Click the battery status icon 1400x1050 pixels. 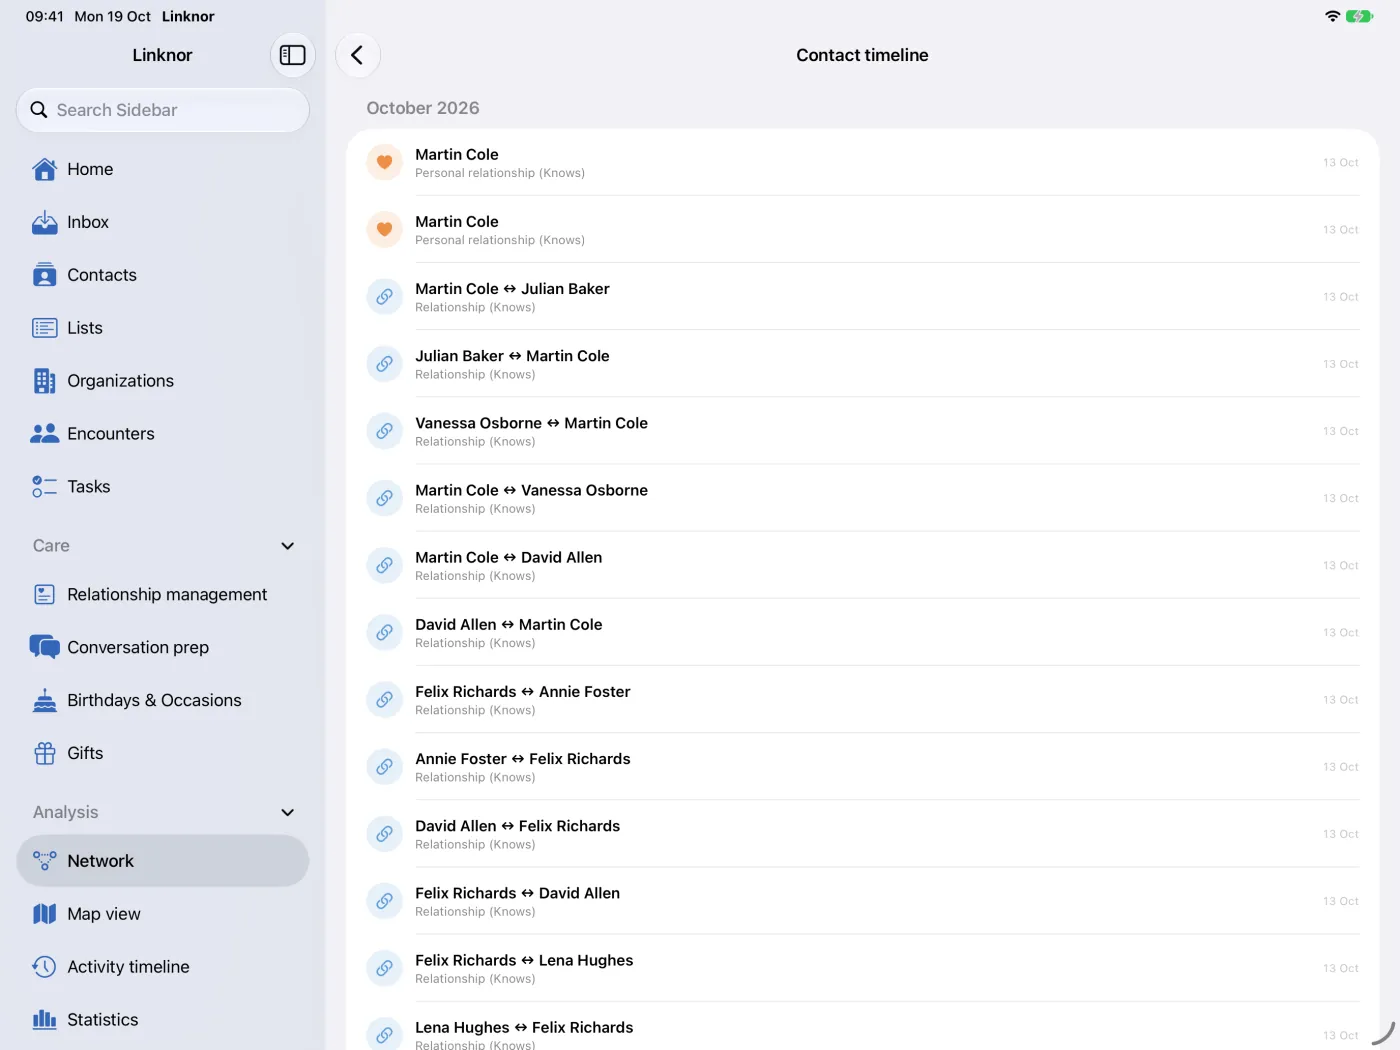[x=1359, y=16]
